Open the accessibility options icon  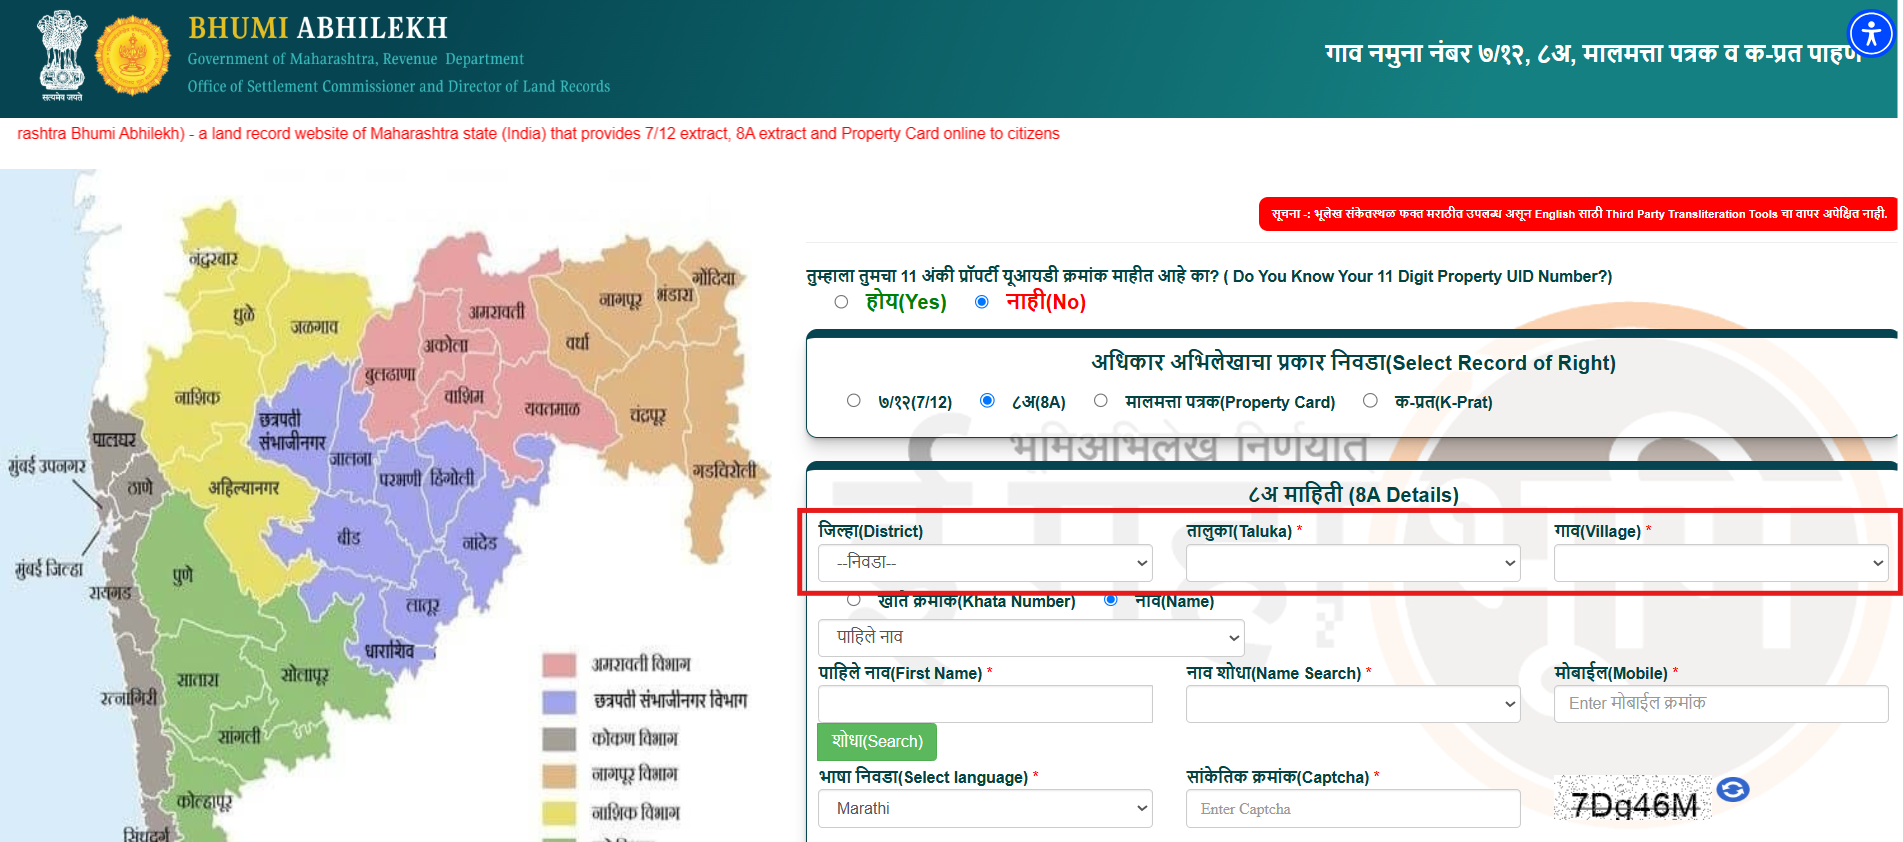pos(1871,35)
